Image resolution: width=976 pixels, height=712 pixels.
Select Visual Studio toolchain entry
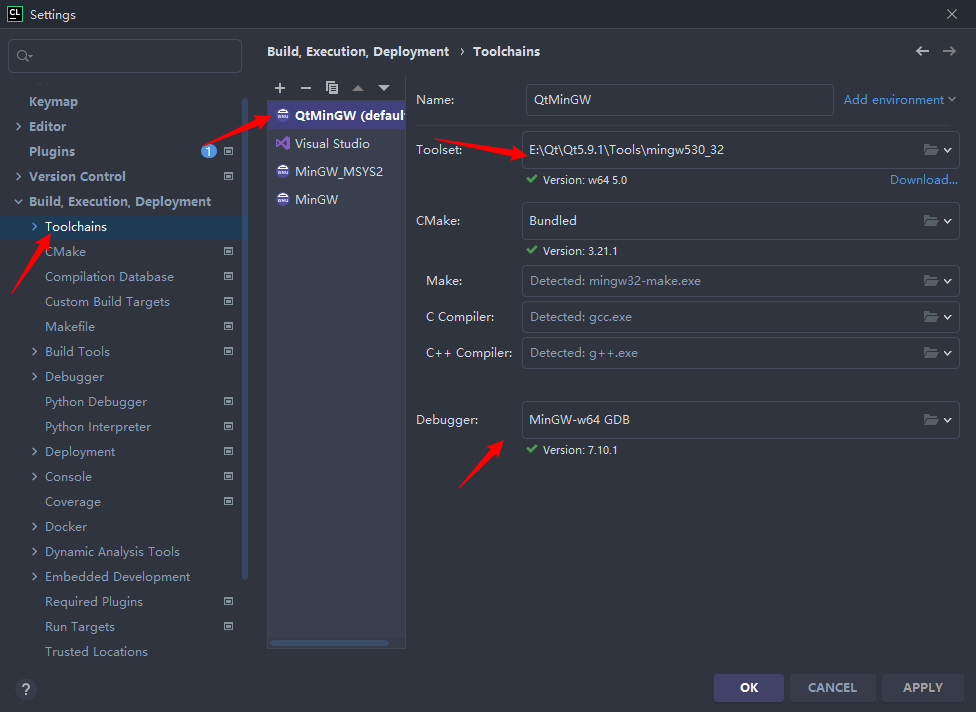337,143
